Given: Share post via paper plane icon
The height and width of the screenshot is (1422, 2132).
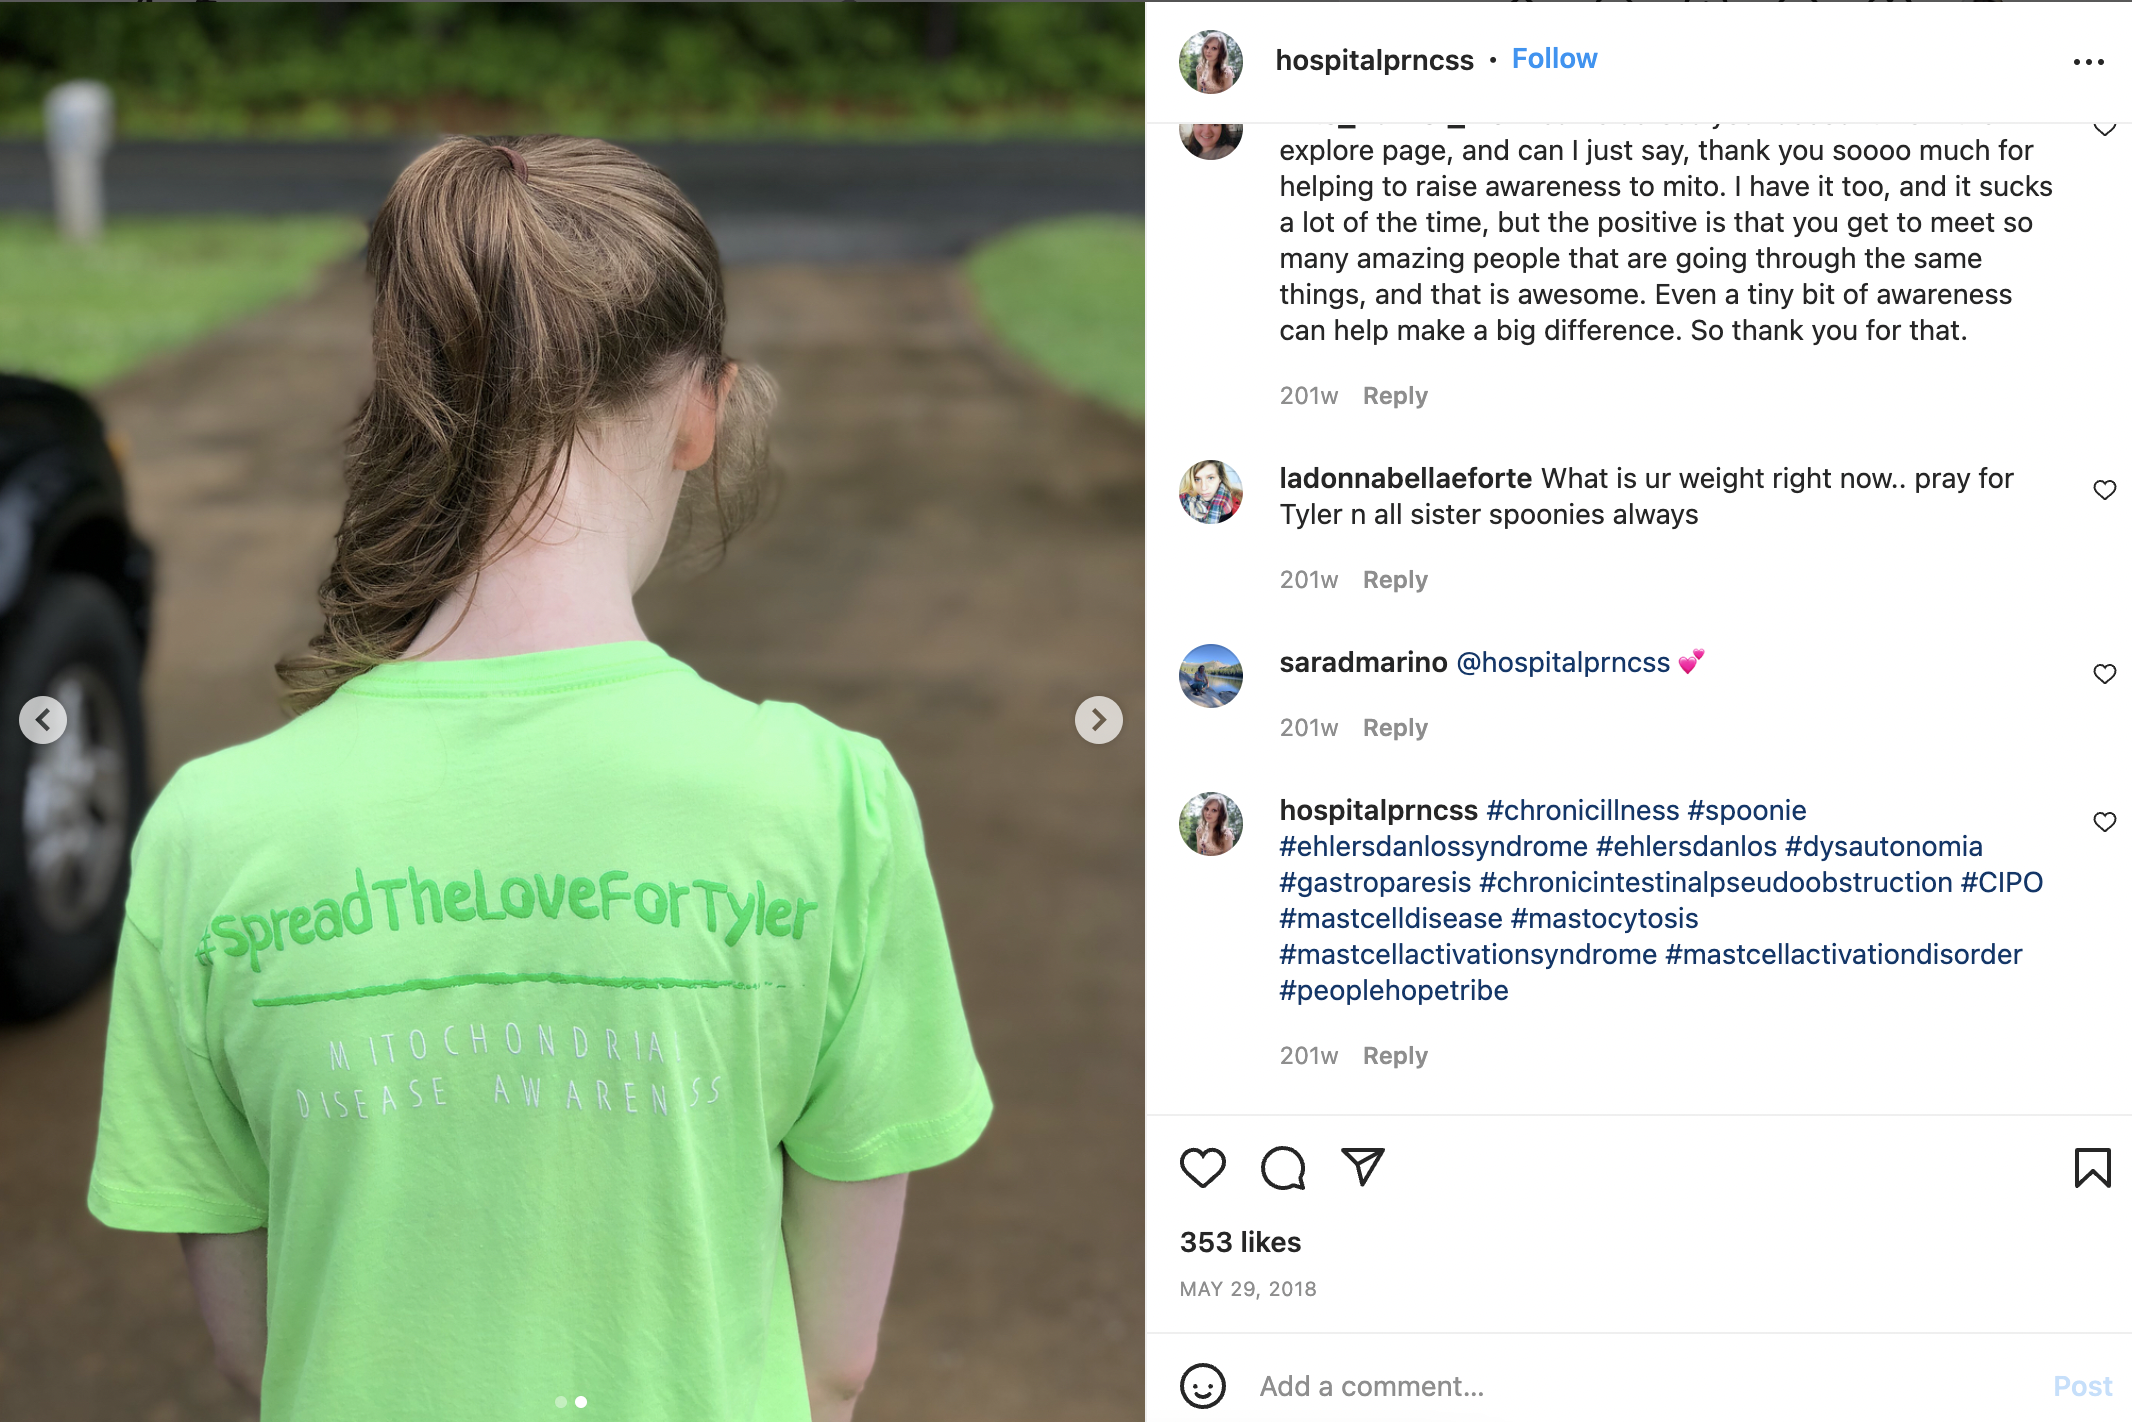Looking at the screenshot, I should (1363, 1167).
